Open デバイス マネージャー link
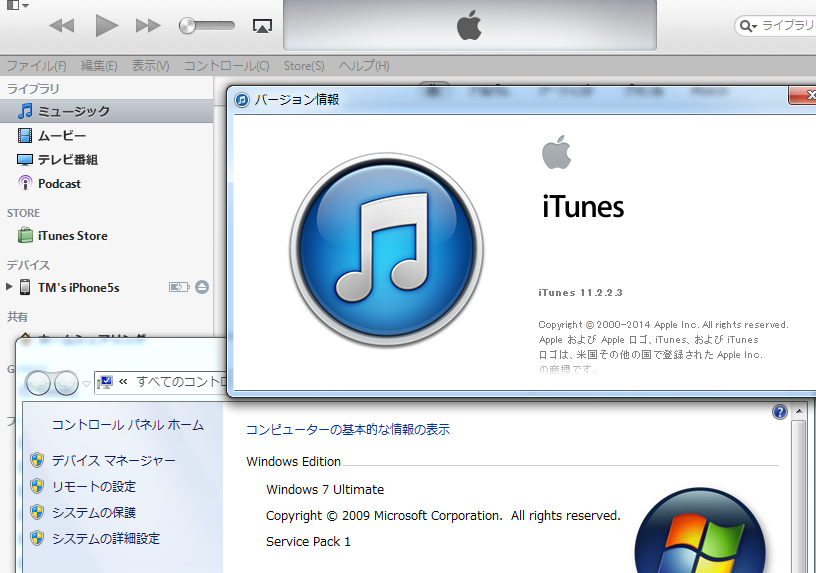The width and height of the screenshot is (816, 573). [x=113, y=461]
